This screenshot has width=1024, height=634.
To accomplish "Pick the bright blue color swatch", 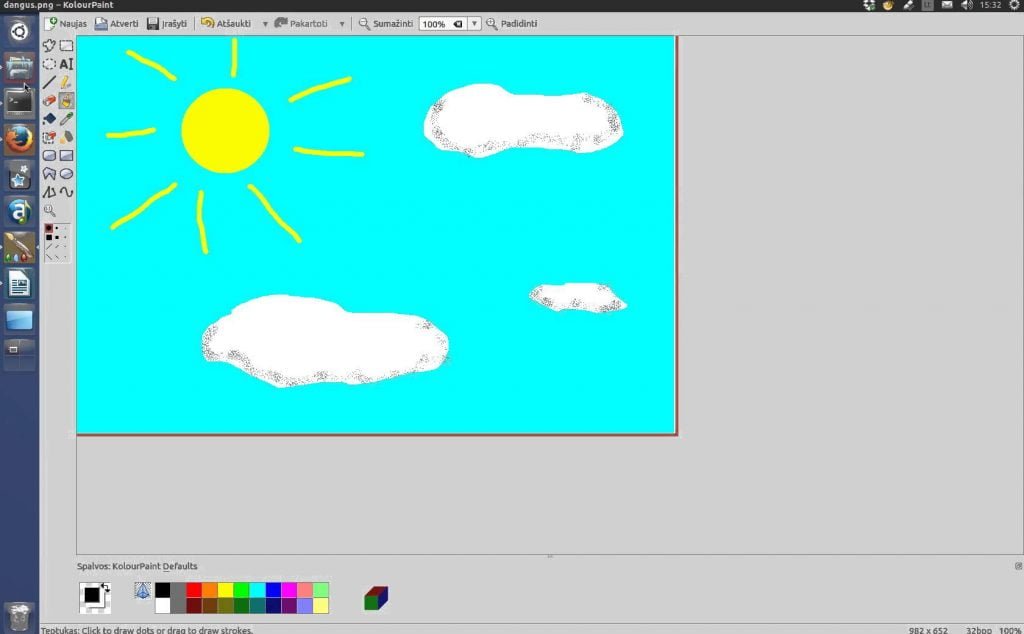I will pos(273,590).
